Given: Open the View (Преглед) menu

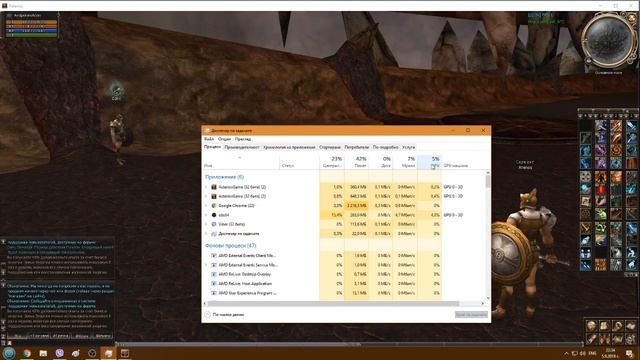Looking at the screenshot, I should coord(243,139).
